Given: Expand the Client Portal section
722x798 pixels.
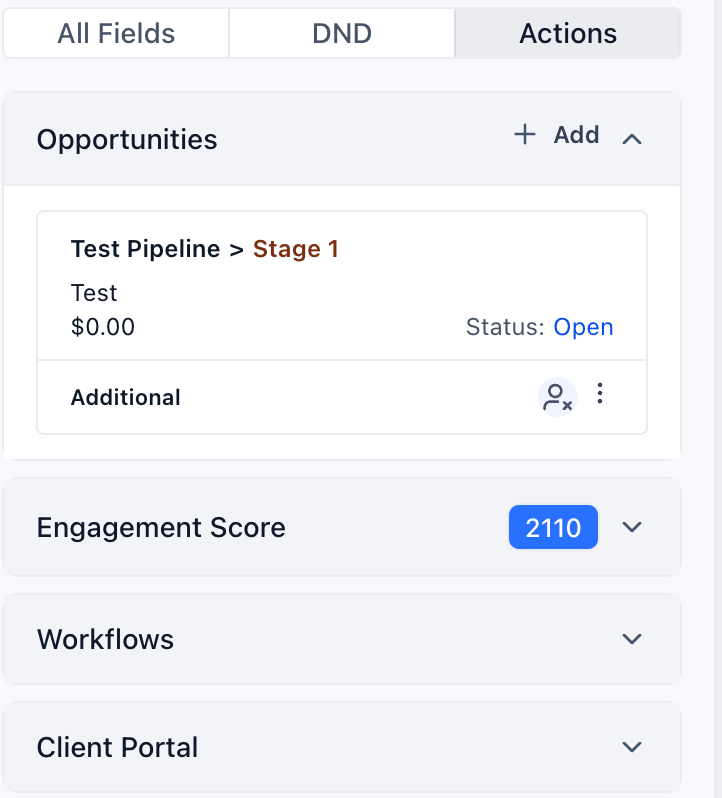Looking at the screenshot, I should coord(631,747).
